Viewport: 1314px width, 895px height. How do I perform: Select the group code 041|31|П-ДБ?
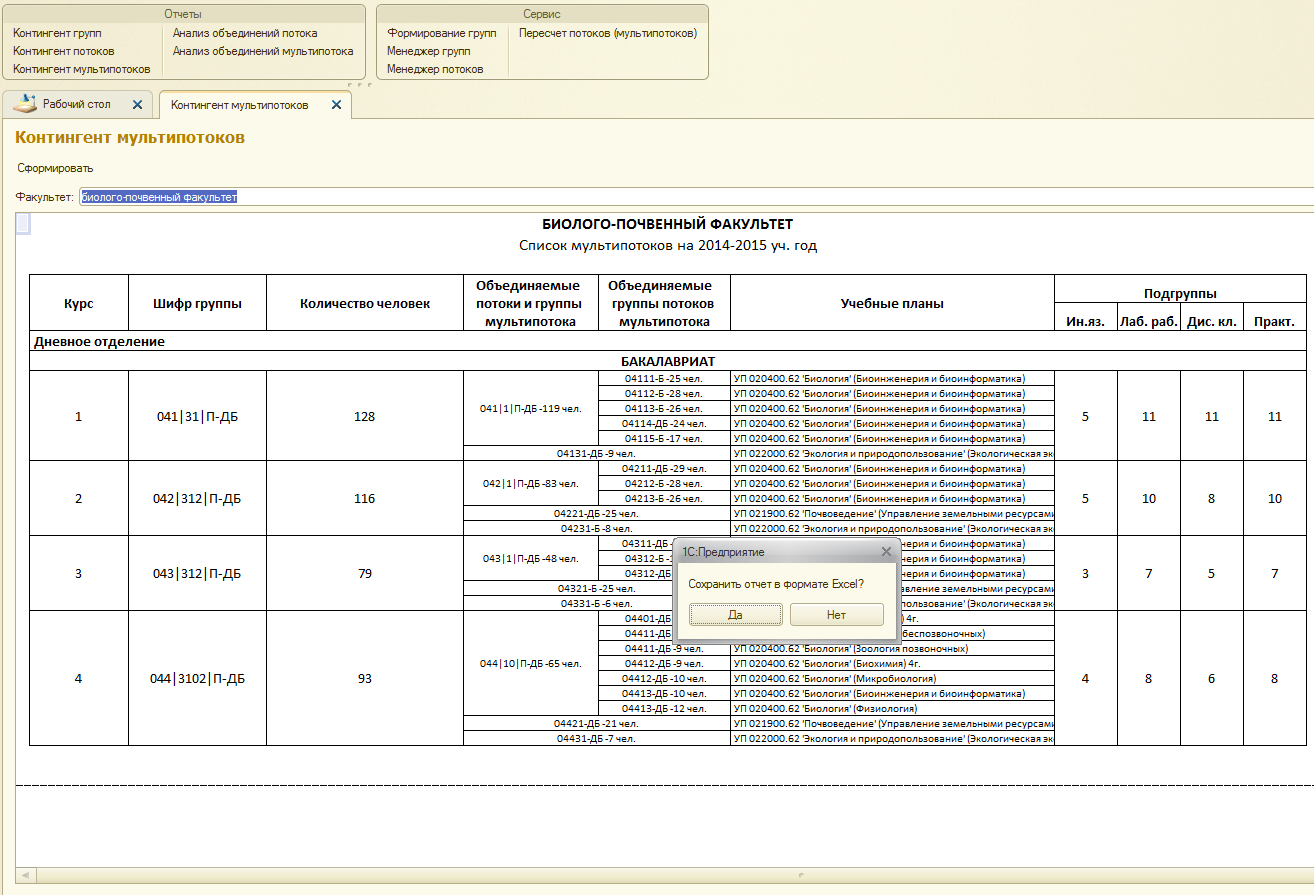(x=197, y=416)
